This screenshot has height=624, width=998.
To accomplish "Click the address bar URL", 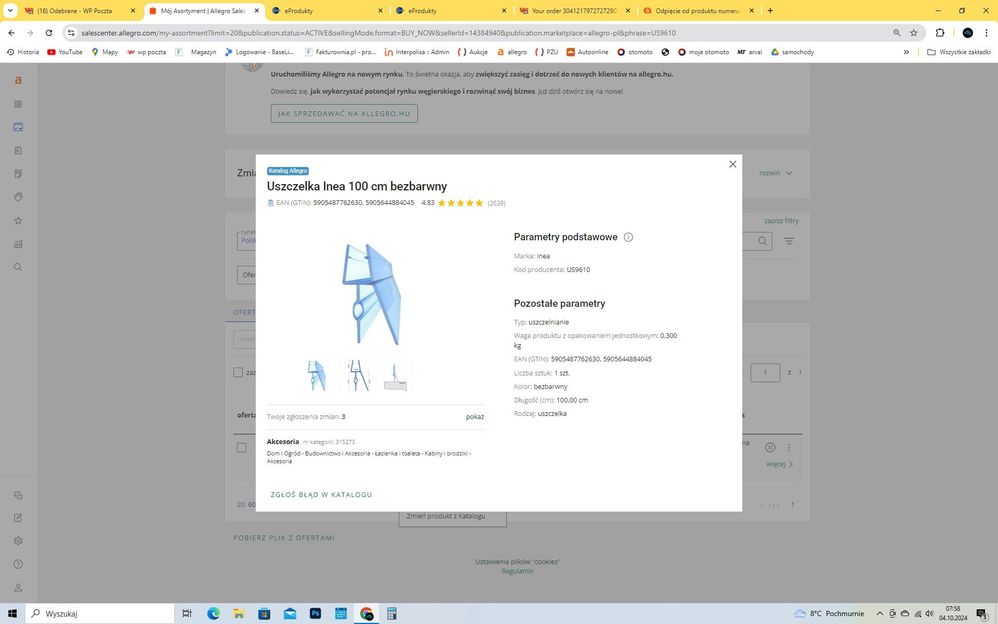I will (379, 32).
